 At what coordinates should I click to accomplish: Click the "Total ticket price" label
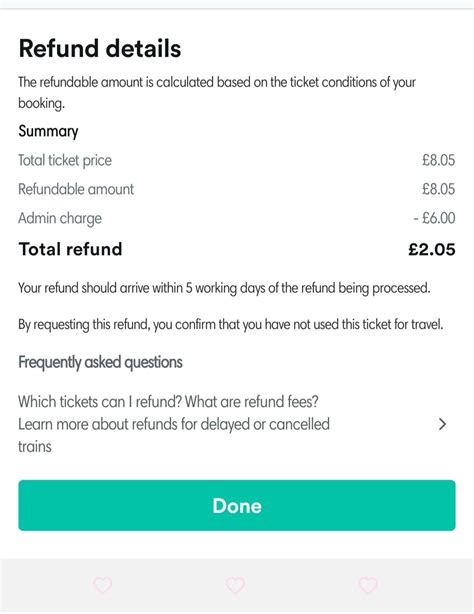(65, 161)
